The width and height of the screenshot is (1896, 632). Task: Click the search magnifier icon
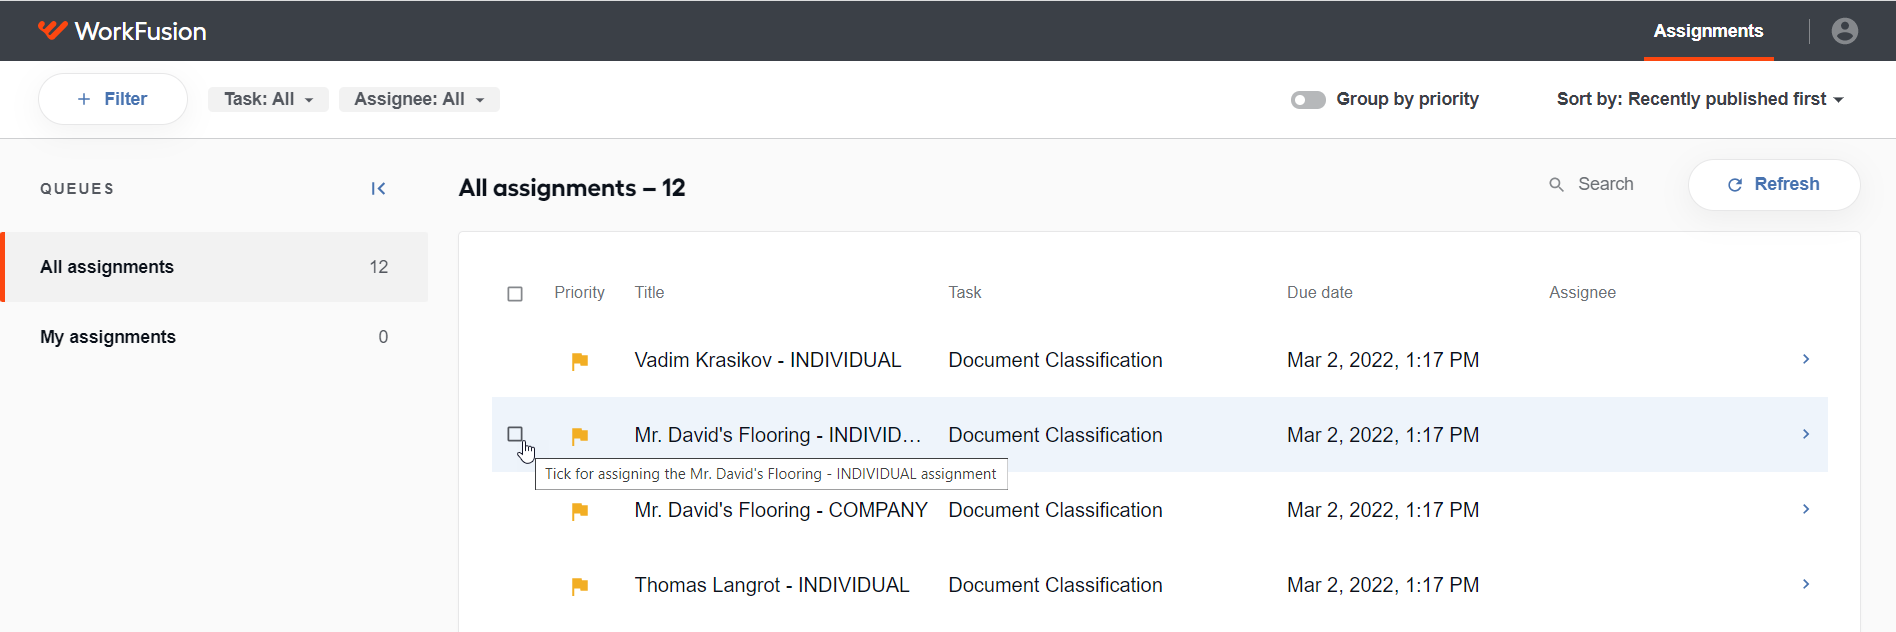tap(1556, 185)
